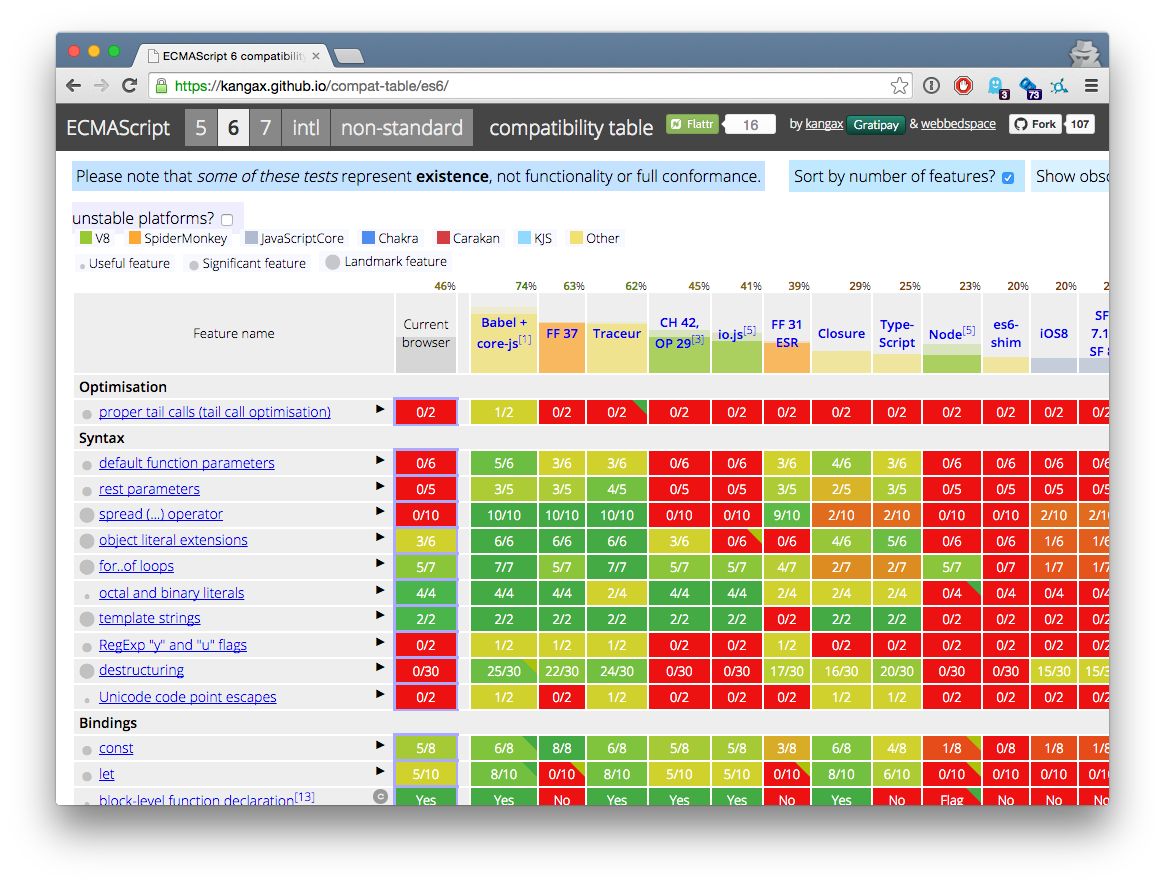The height and width of the screenshot is (885, 1165).
Task: Click the red stop-sign extension icon
Action: pos(964,85)
